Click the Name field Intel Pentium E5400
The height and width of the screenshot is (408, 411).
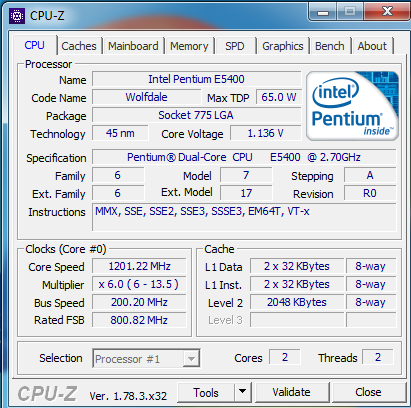tap(197, 79)
